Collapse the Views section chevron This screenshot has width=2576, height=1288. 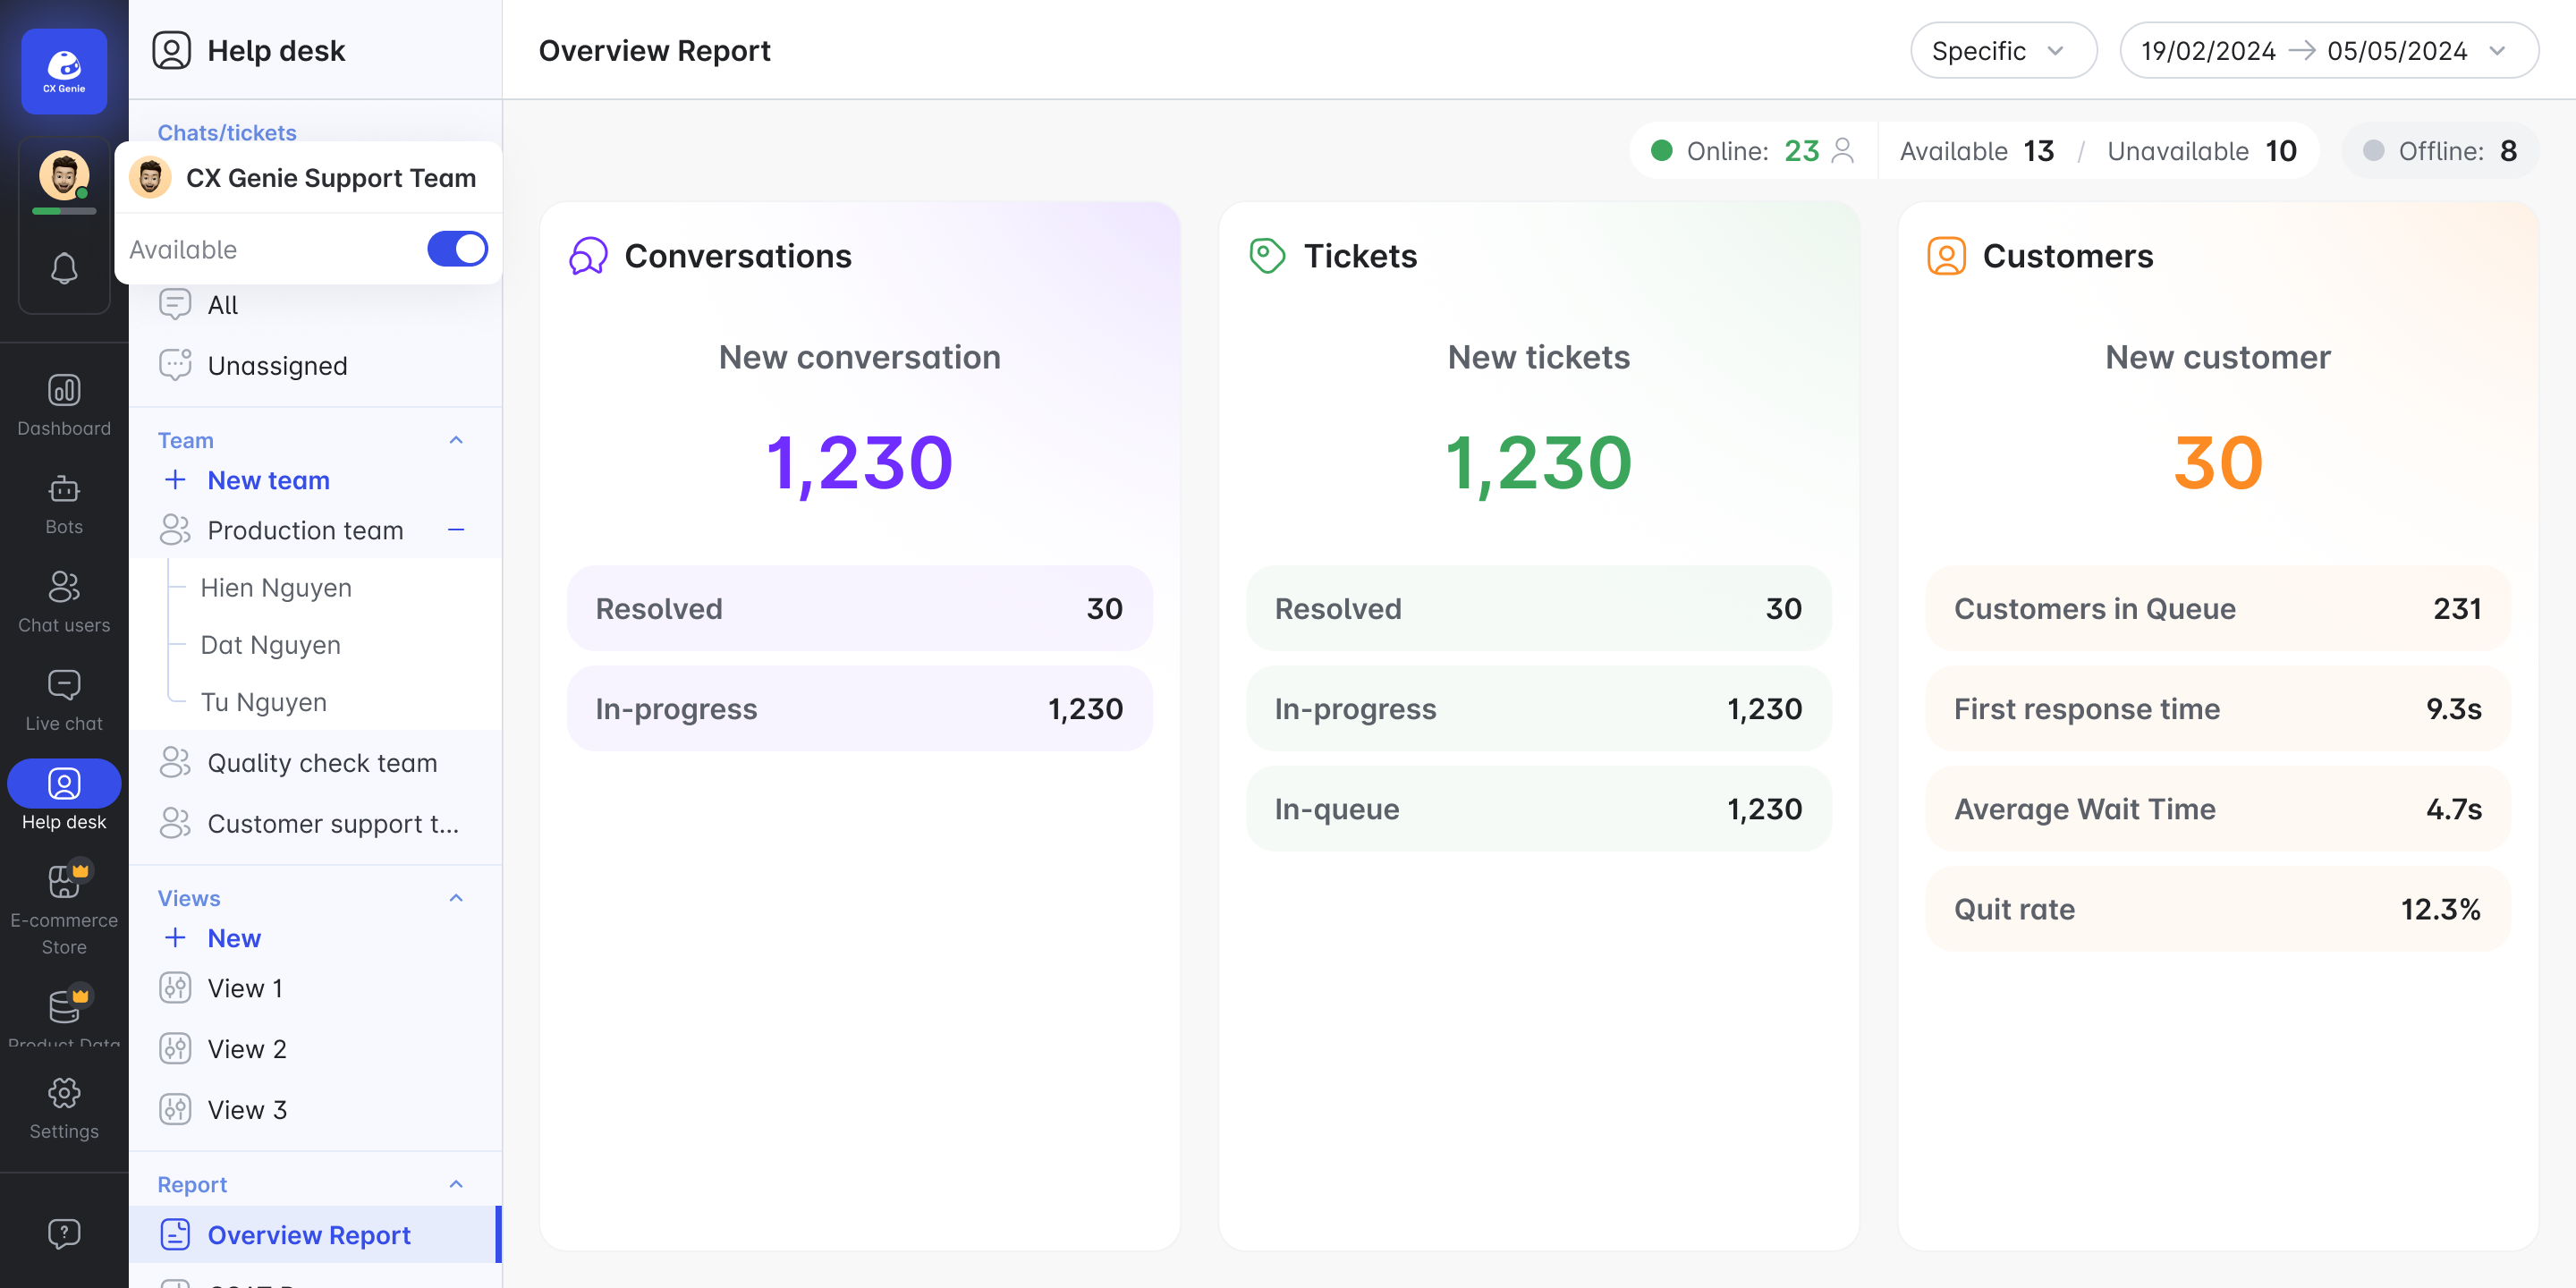pos(456,898)
